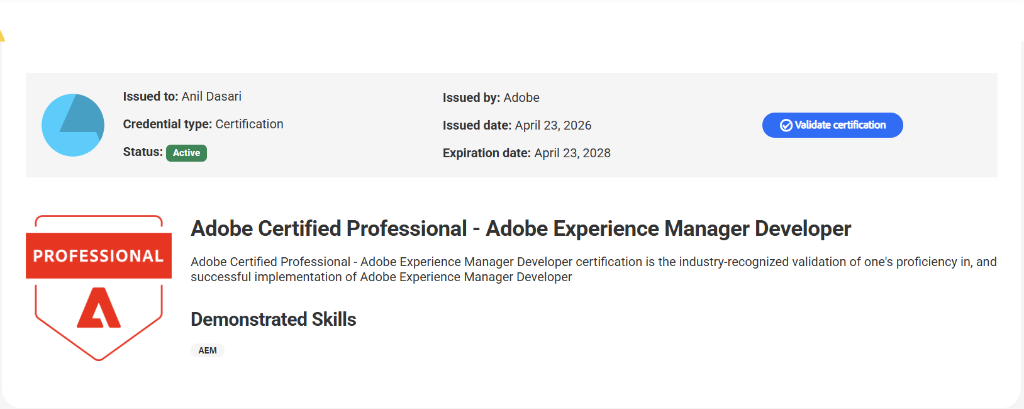Screen dimensions: 1024x409
Task: Click the issuer name Adobe
Action: pyautogui.click(x=521, y=98)
